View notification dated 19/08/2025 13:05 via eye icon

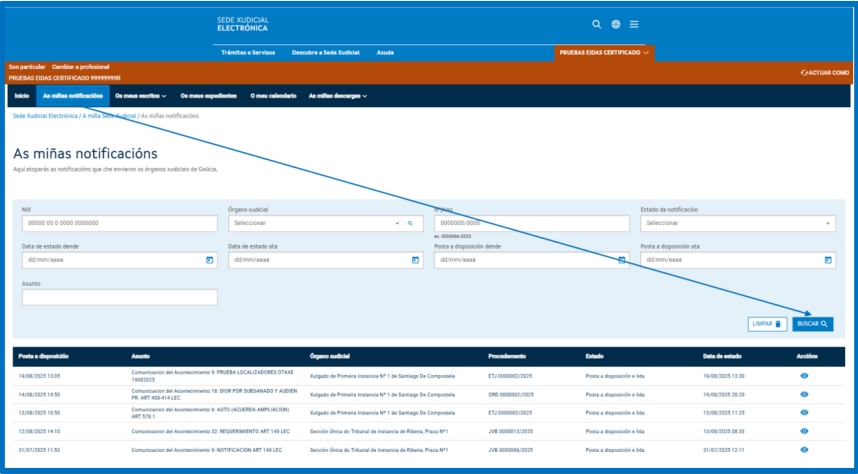point(804,375)
